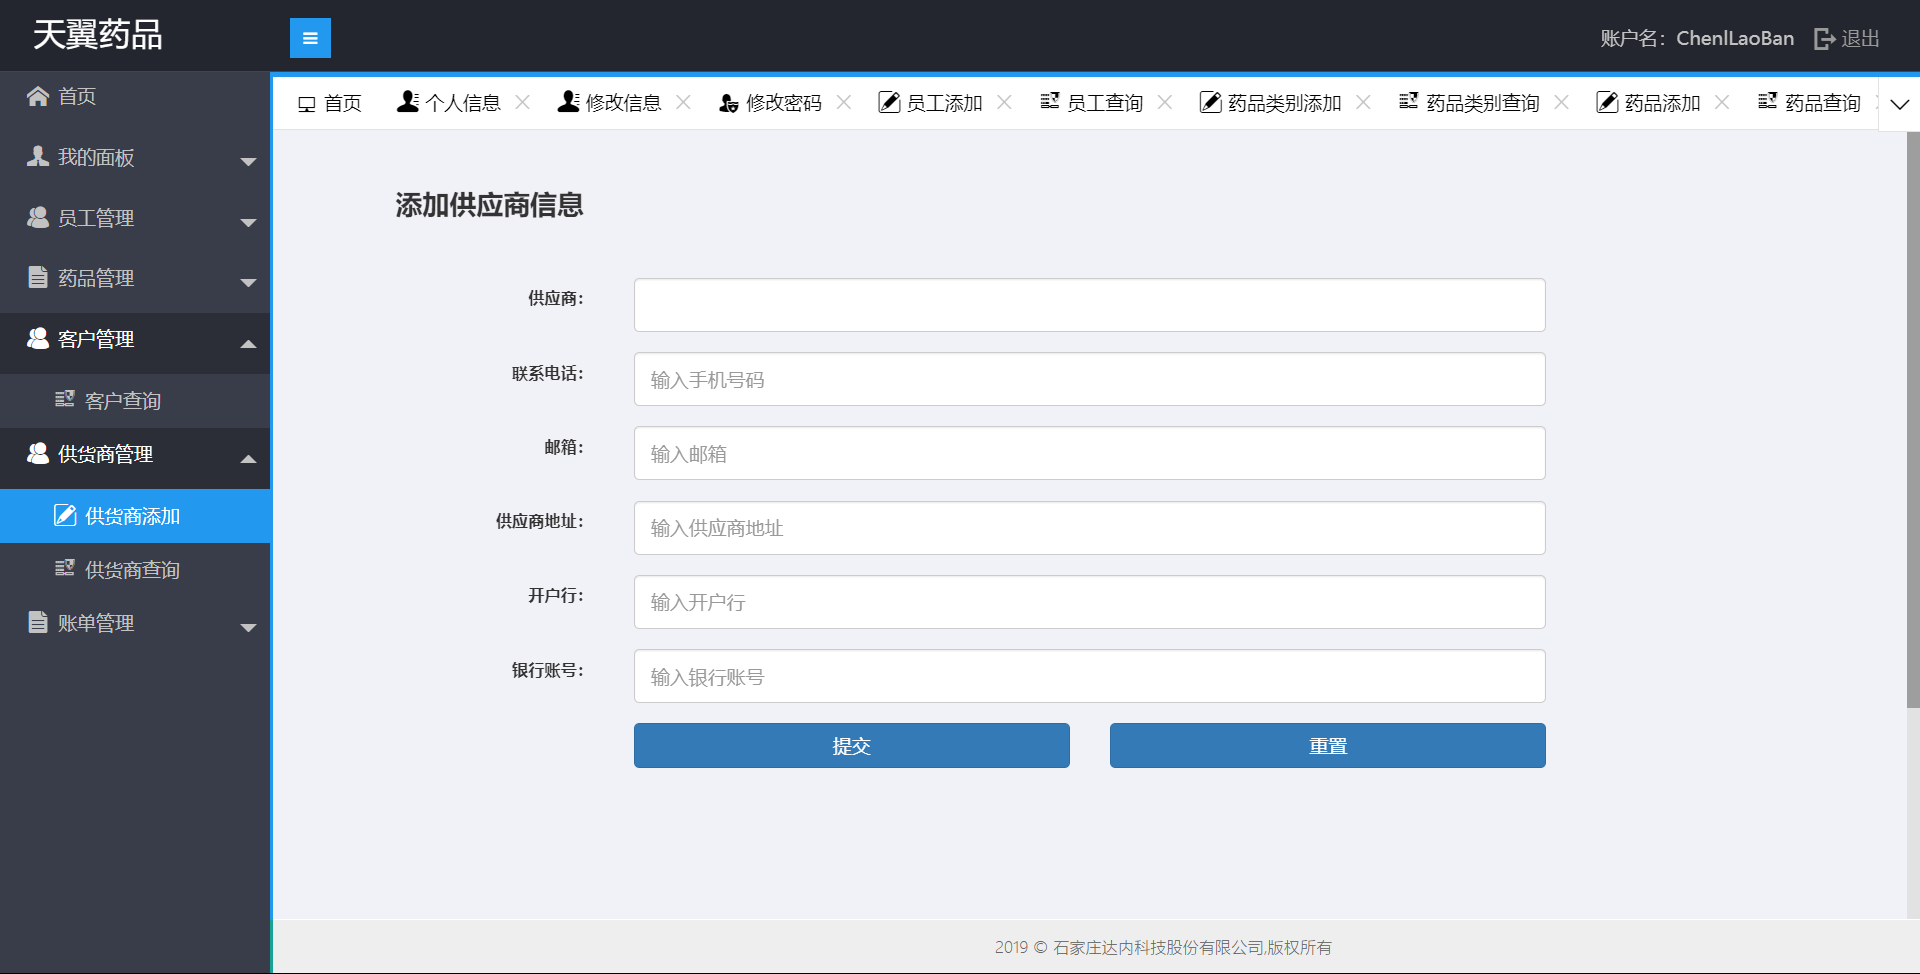Click the hamburger sidebar toggle button
Screen dimensions: 1920x974
pyautogui.click(x=310, y=38)
